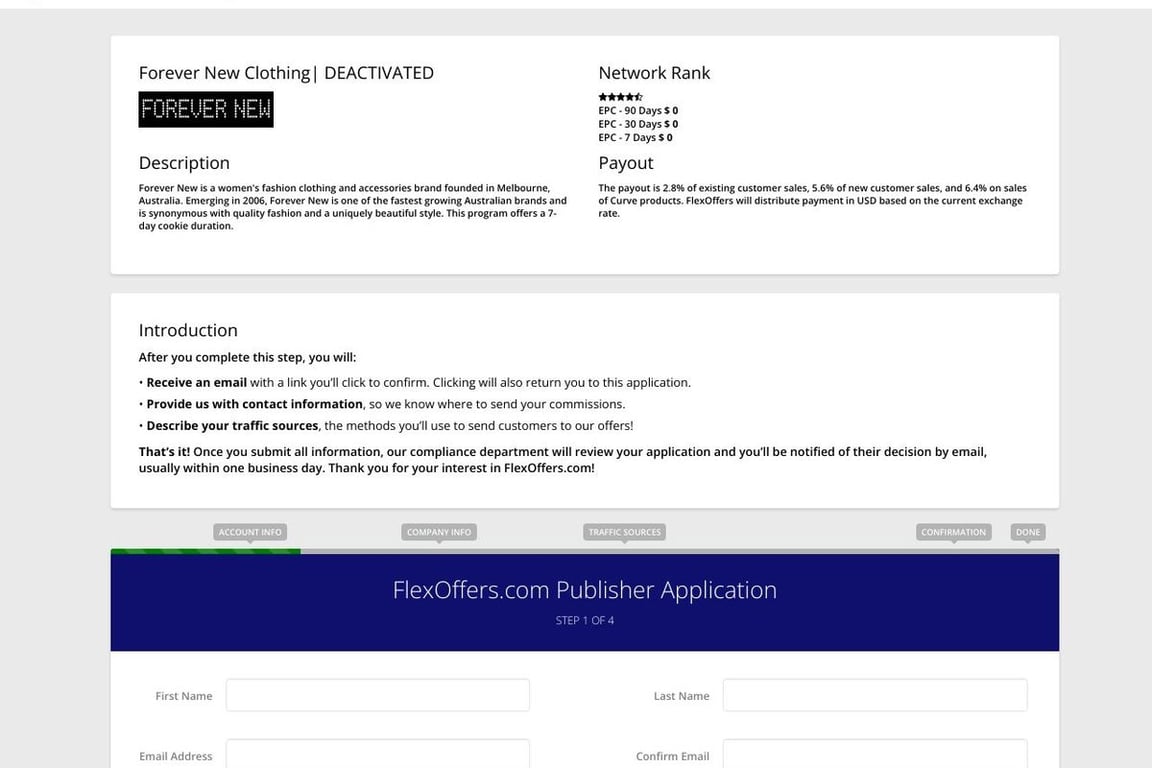Click into the Confirm Email field
Image resolution: width=1152 pixels, height=768 pixels.
click(x=874, y=755)
